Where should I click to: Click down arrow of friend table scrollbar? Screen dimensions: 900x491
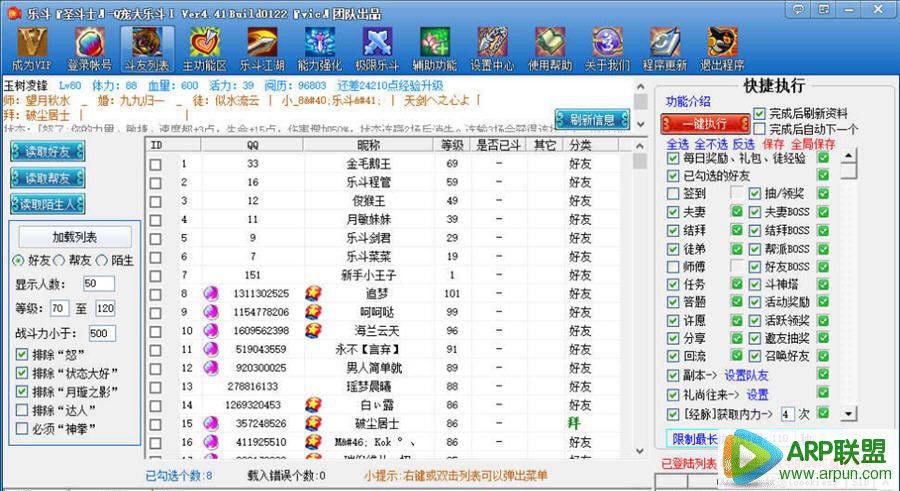(x=640, y=451)
